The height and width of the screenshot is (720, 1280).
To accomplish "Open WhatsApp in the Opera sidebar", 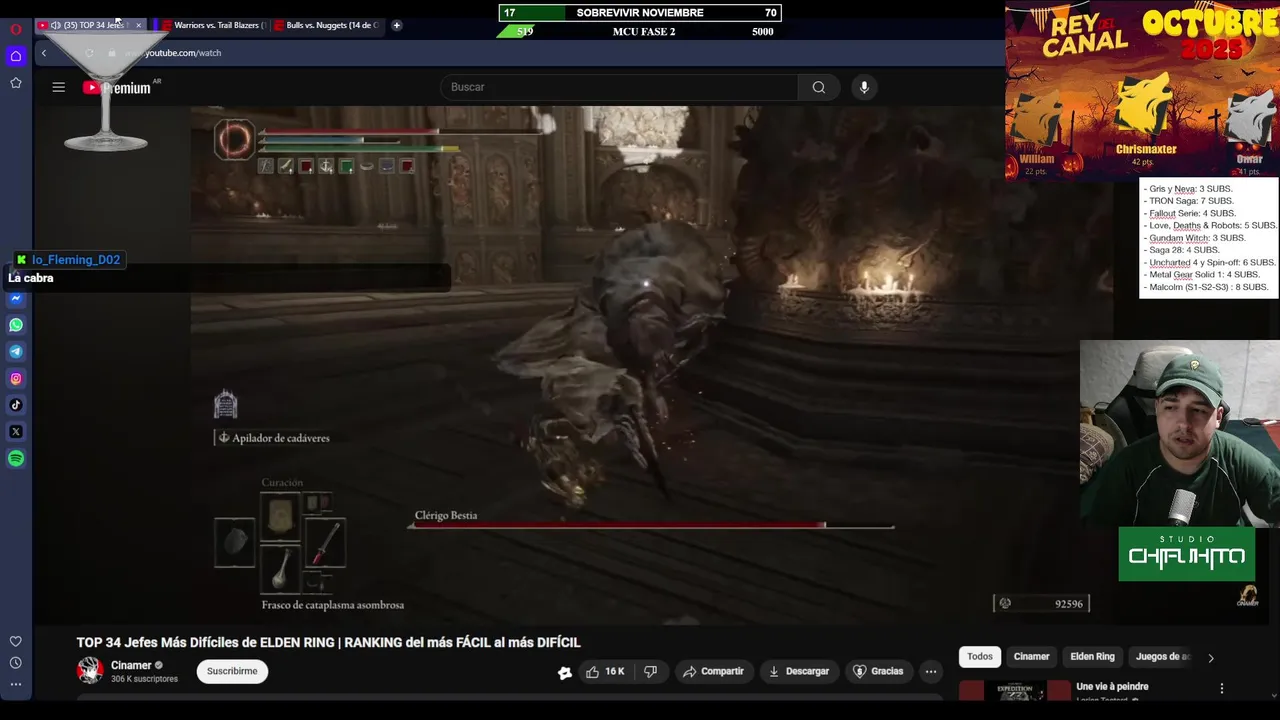I will tap(16, 325).
